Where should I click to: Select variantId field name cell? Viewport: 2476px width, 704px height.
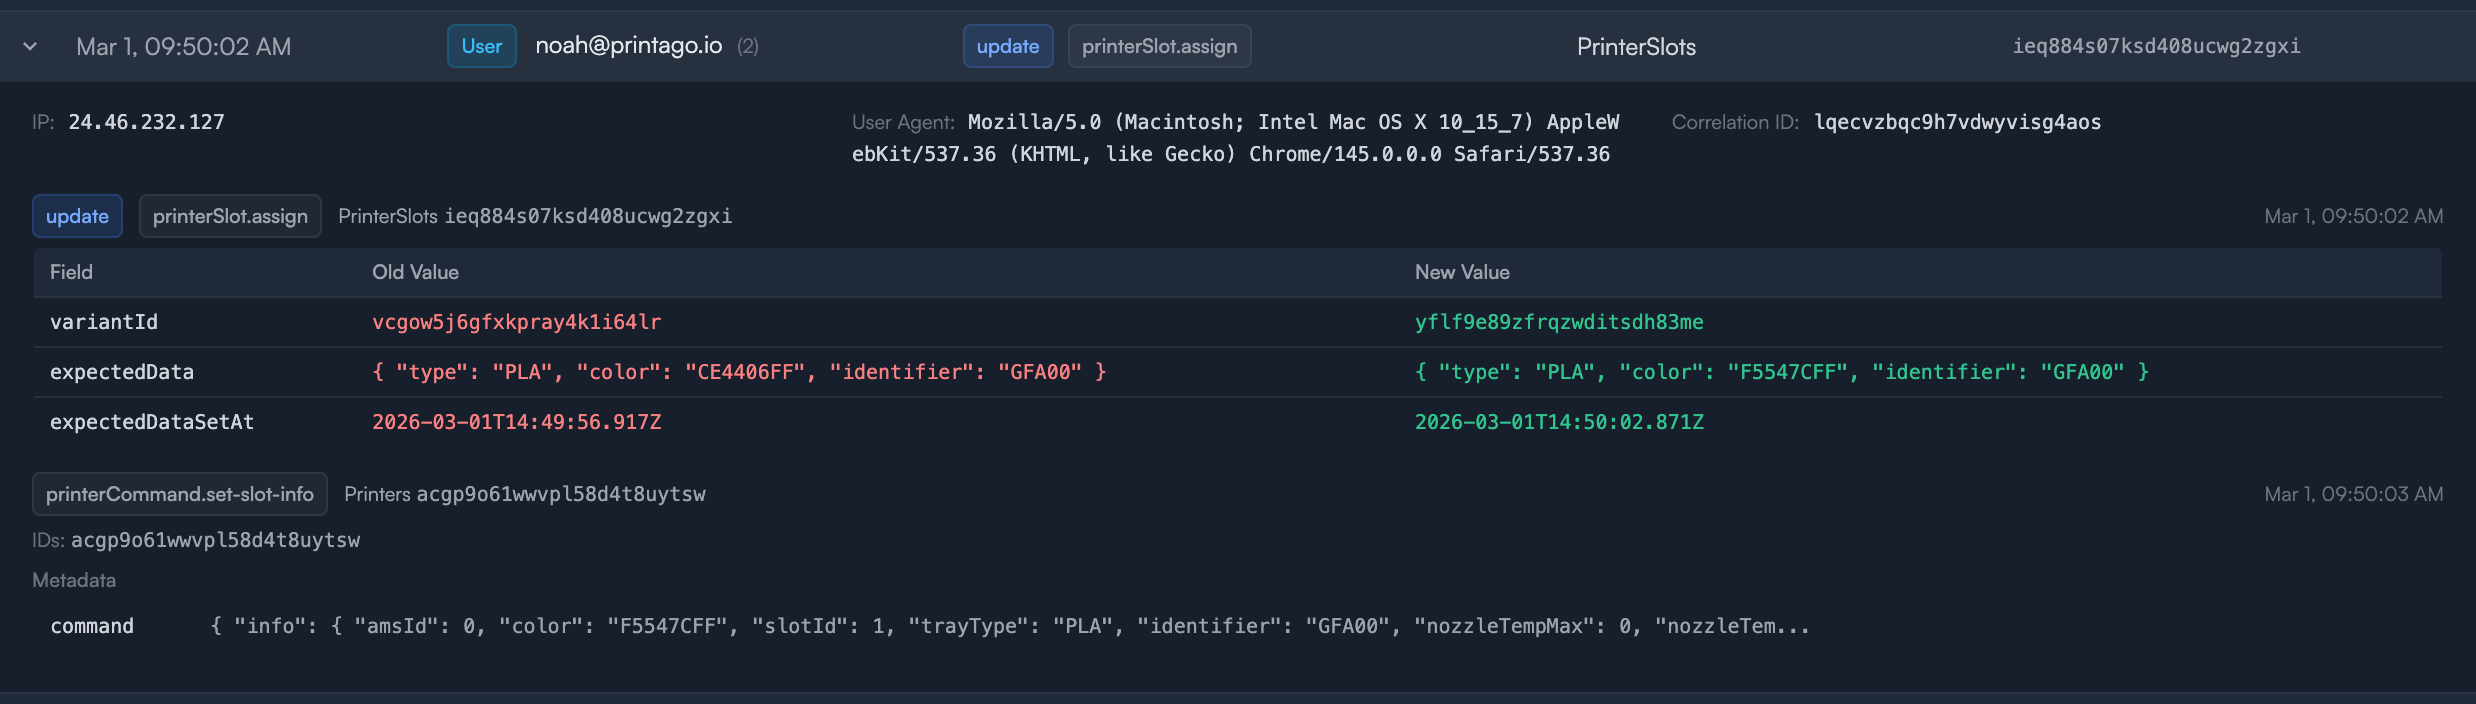[x=104, y=322]
